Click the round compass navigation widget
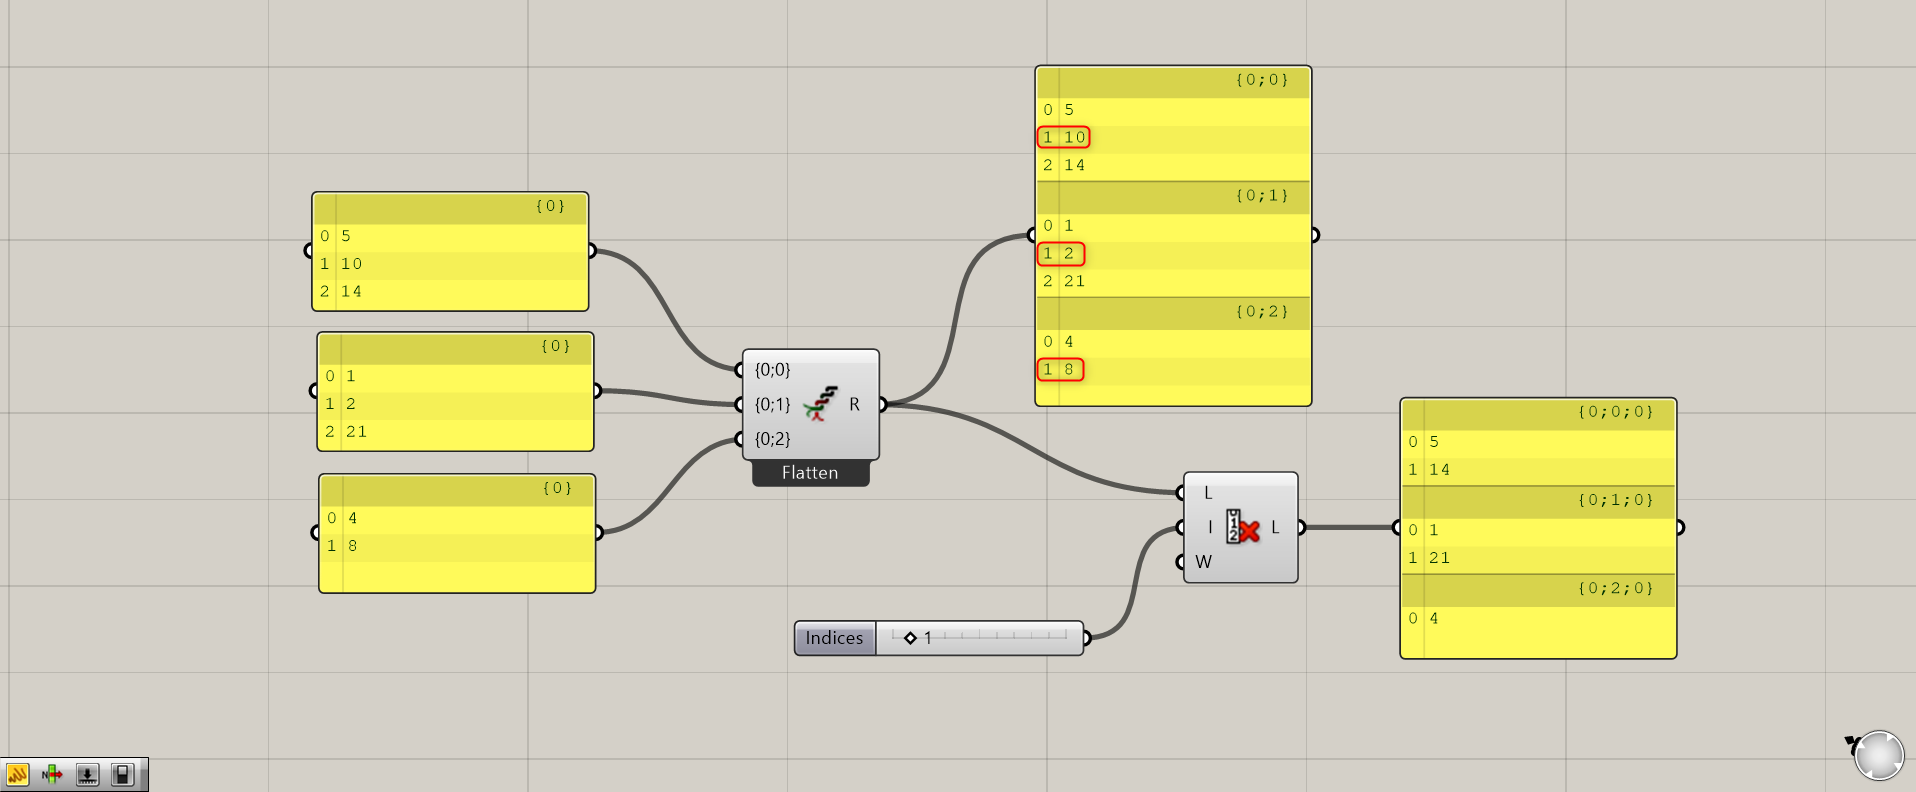1916x792 pixels. click(1878, 755)
